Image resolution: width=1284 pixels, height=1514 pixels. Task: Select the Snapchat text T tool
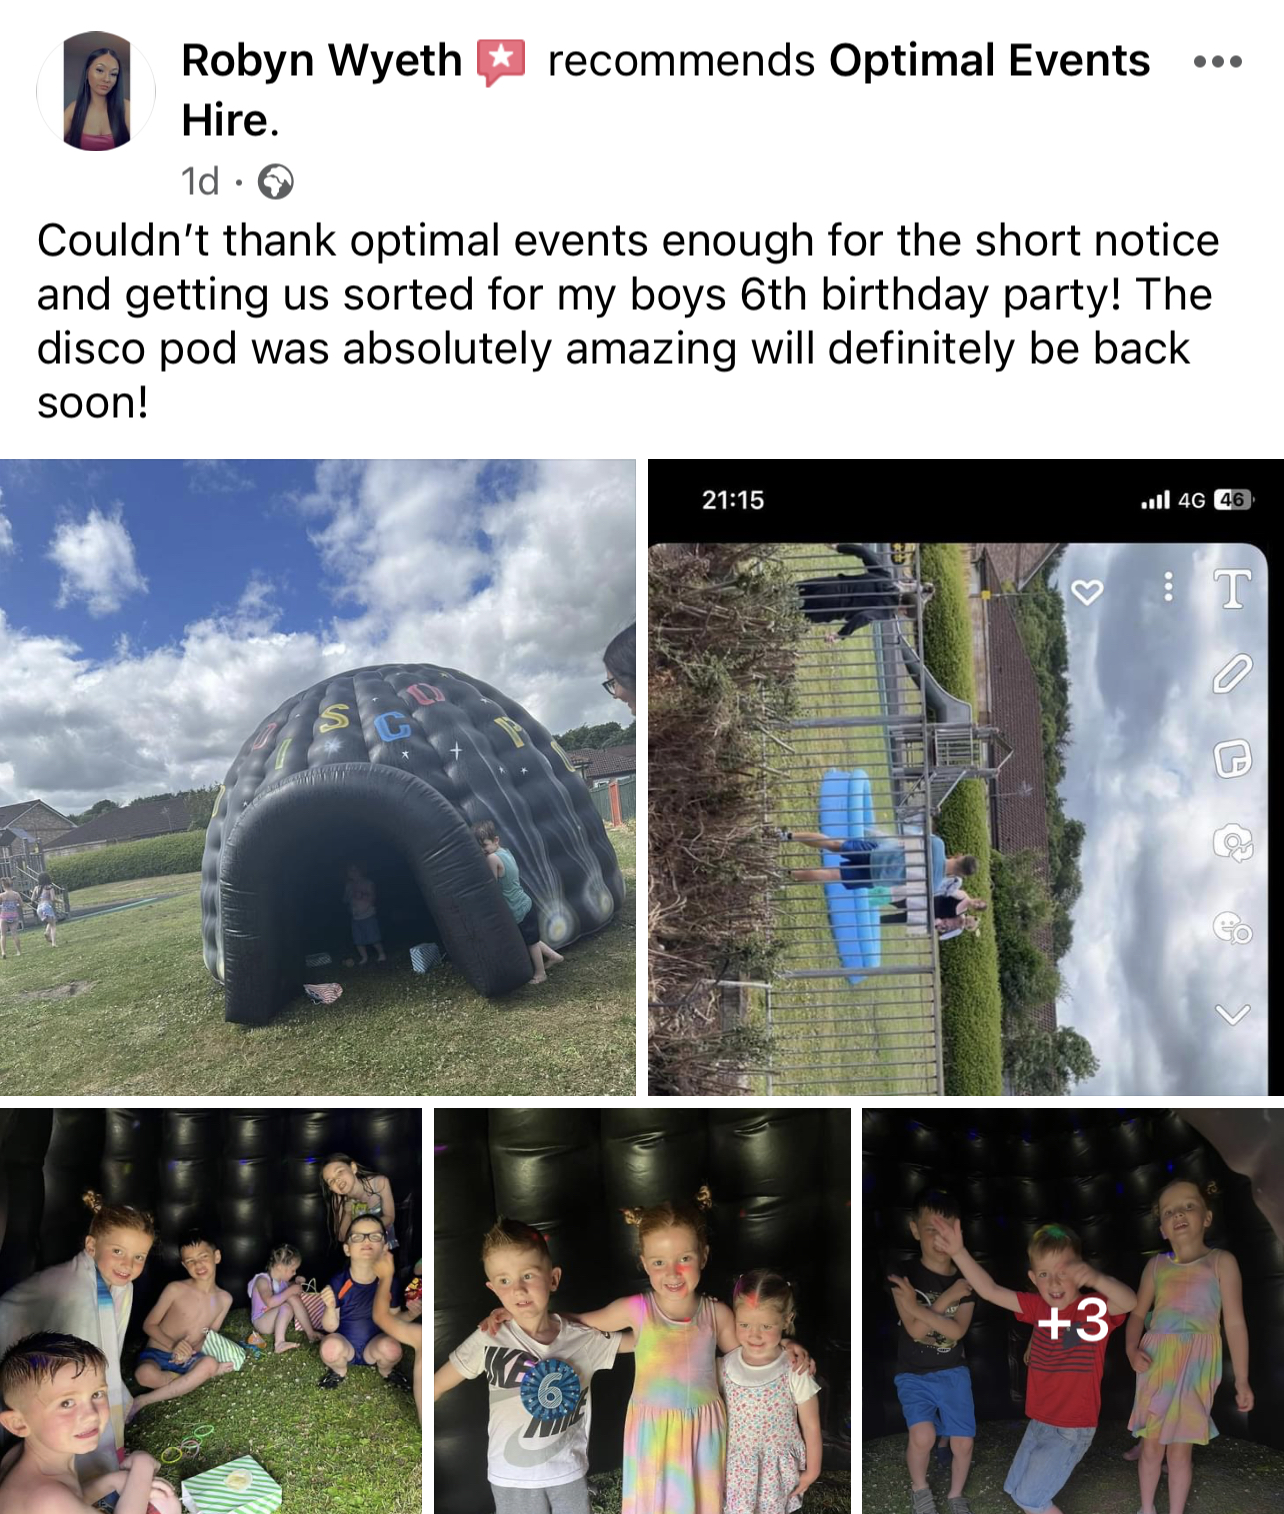[1232, 589]
